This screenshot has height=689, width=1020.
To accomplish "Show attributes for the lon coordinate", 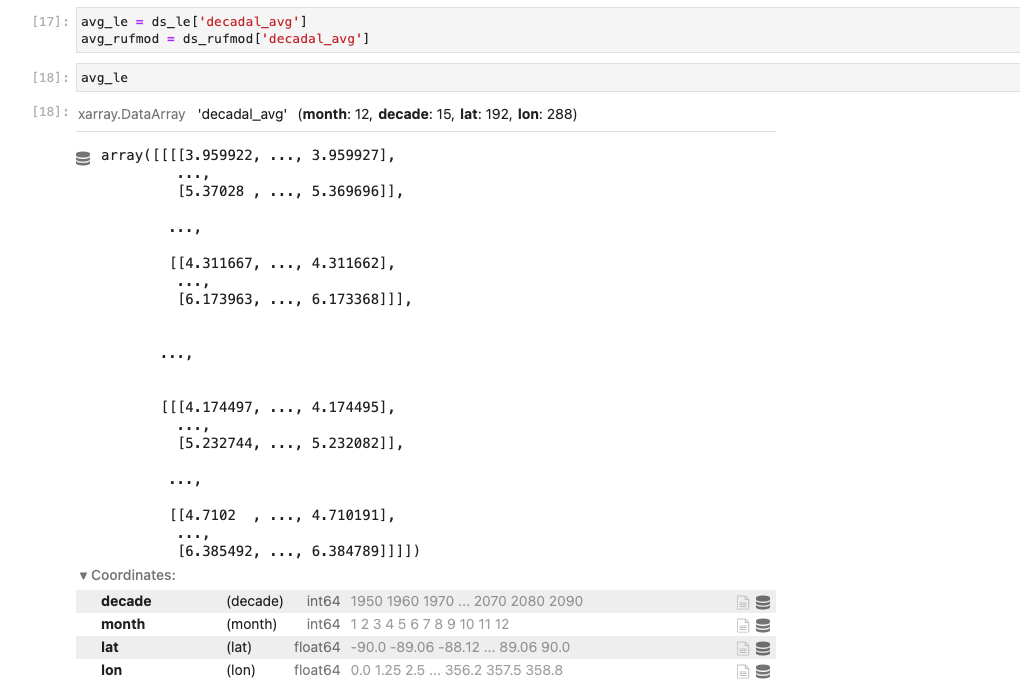I will click(x=743, y=671).
